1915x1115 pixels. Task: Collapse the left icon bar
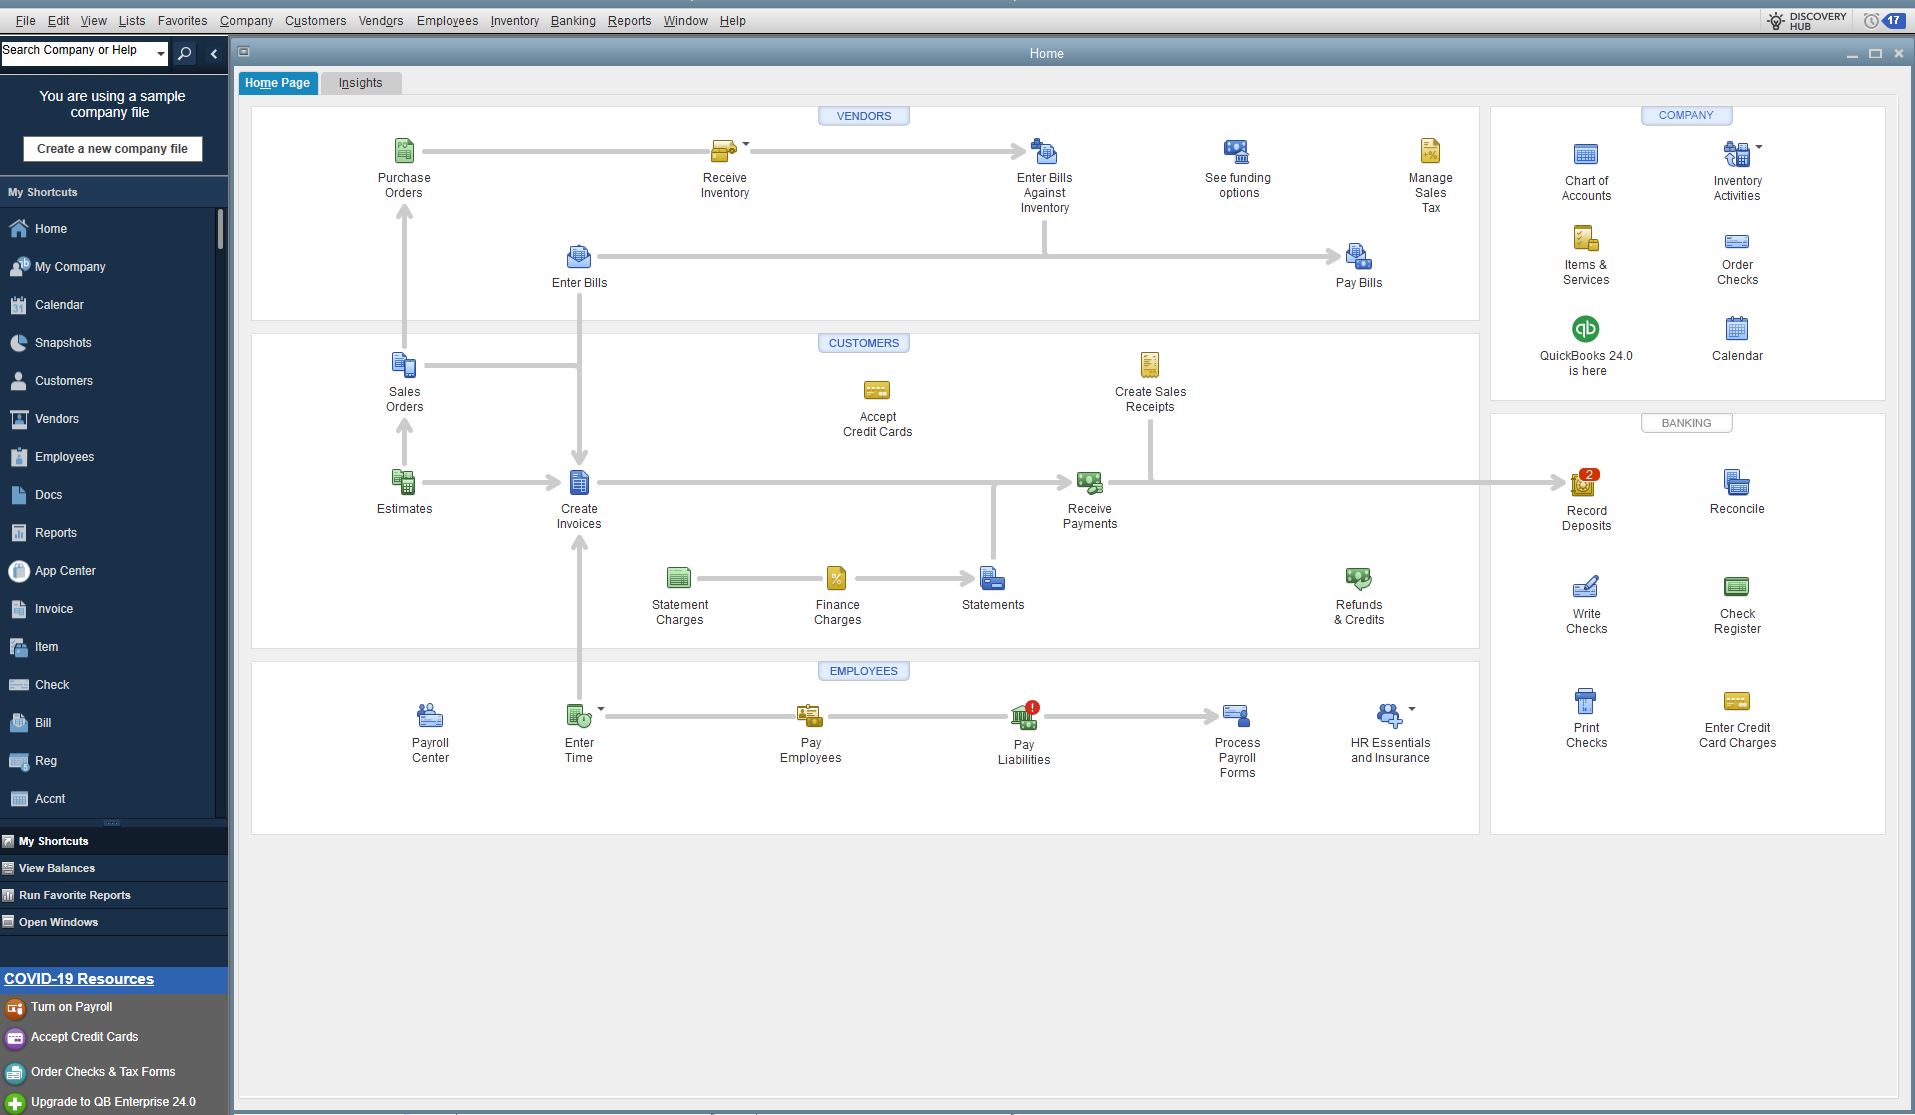click(213, 54)
